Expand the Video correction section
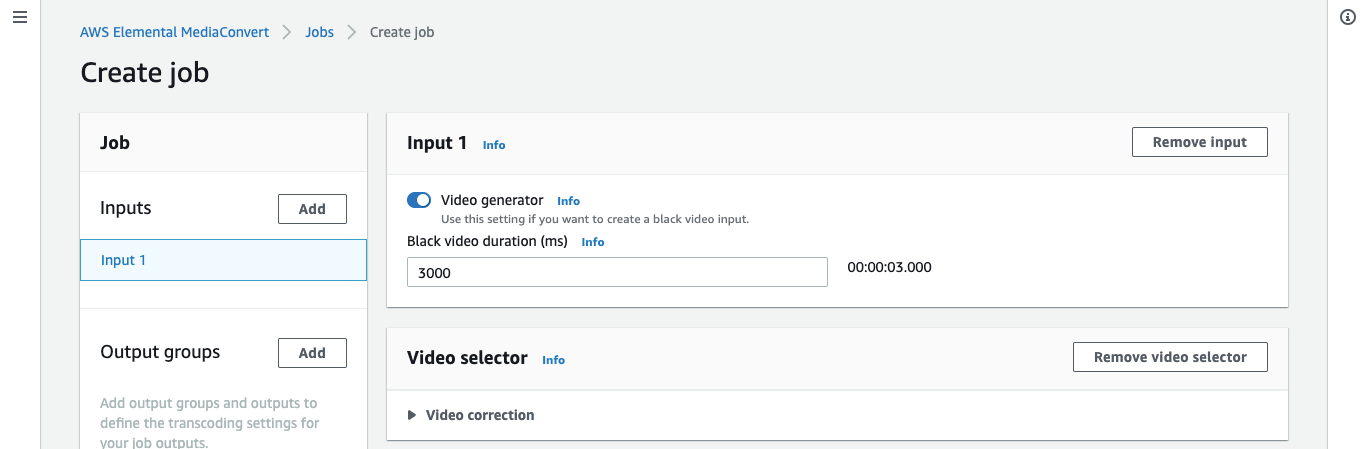Screen dimensions: 1368x449 (471, 415)
